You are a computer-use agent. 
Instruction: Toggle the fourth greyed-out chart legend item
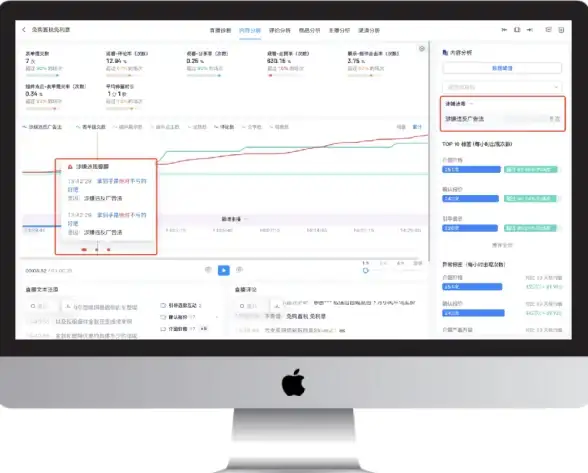click(x=165, y=127)
